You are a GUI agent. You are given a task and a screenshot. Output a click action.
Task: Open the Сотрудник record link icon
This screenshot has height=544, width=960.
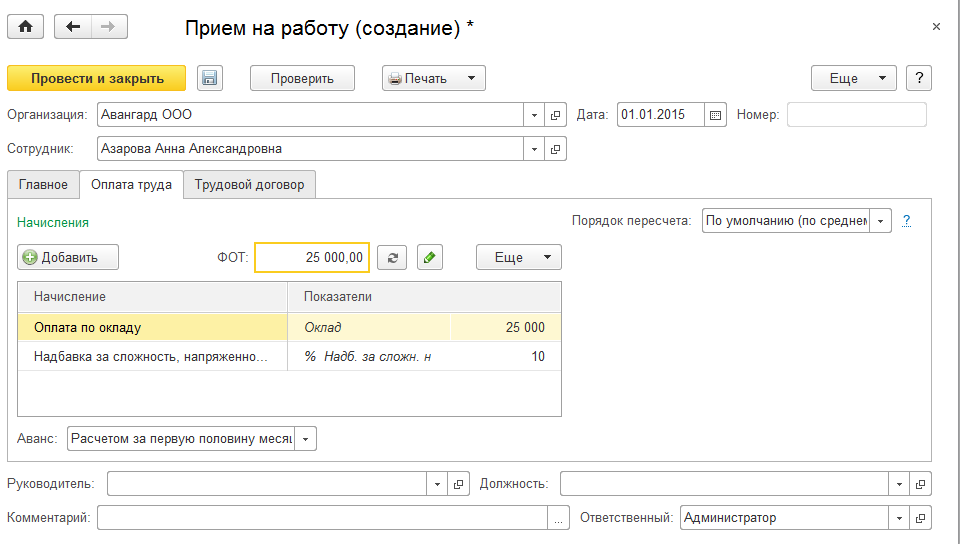556,149
